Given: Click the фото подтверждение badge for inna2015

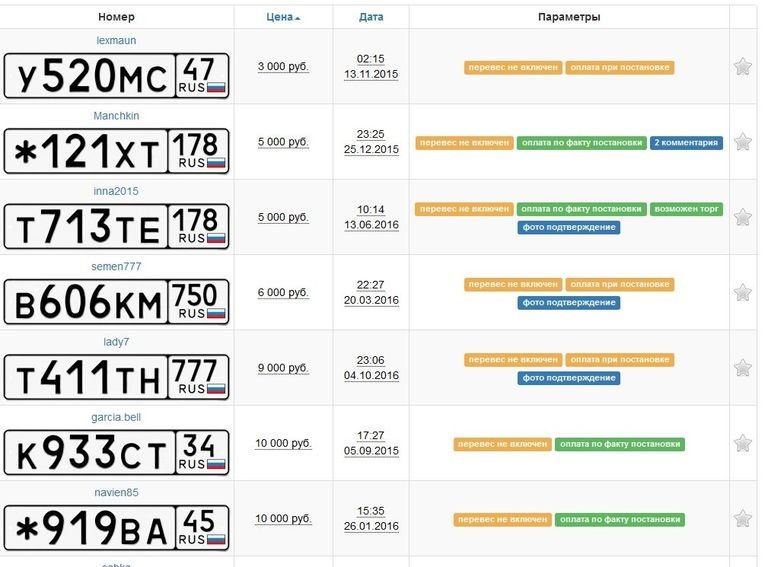Looking at the screenshot, I should [x=569, y=227].
